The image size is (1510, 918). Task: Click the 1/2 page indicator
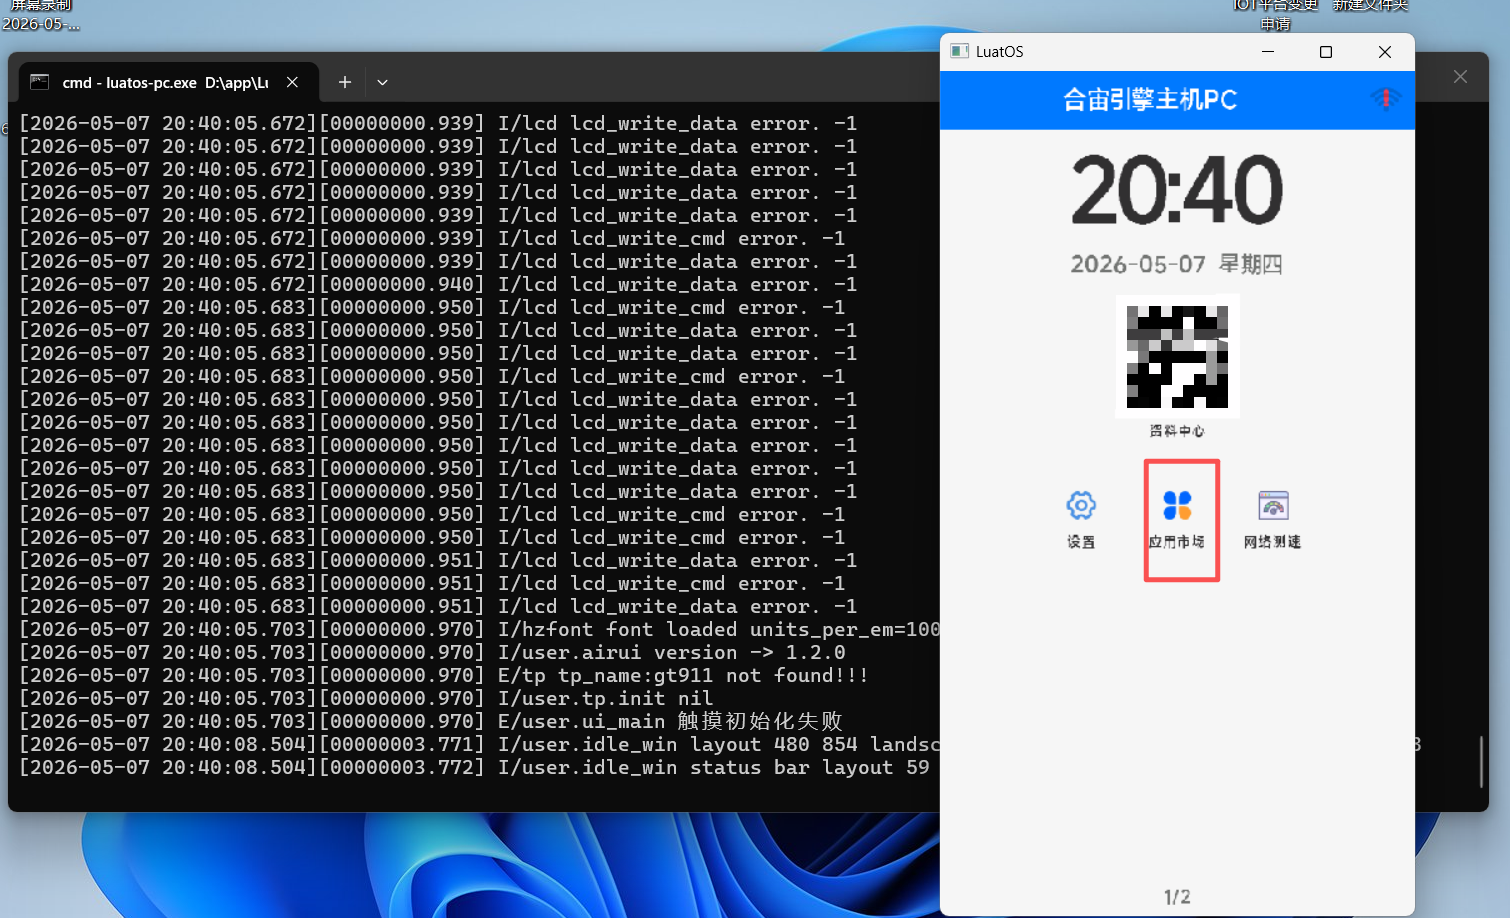tap(1177, 897)
